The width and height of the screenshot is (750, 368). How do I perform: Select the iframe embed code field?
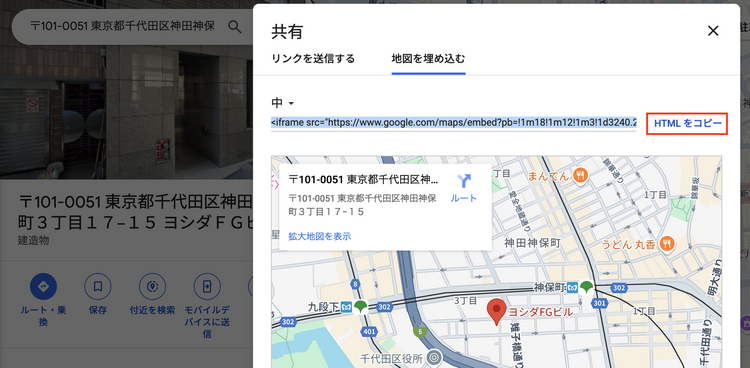[x=453, y=123]
